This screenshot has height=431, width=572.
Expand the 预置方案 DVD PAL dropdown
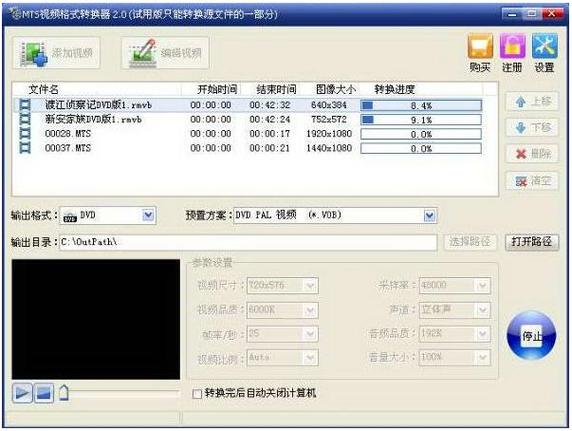coord(430,216)
